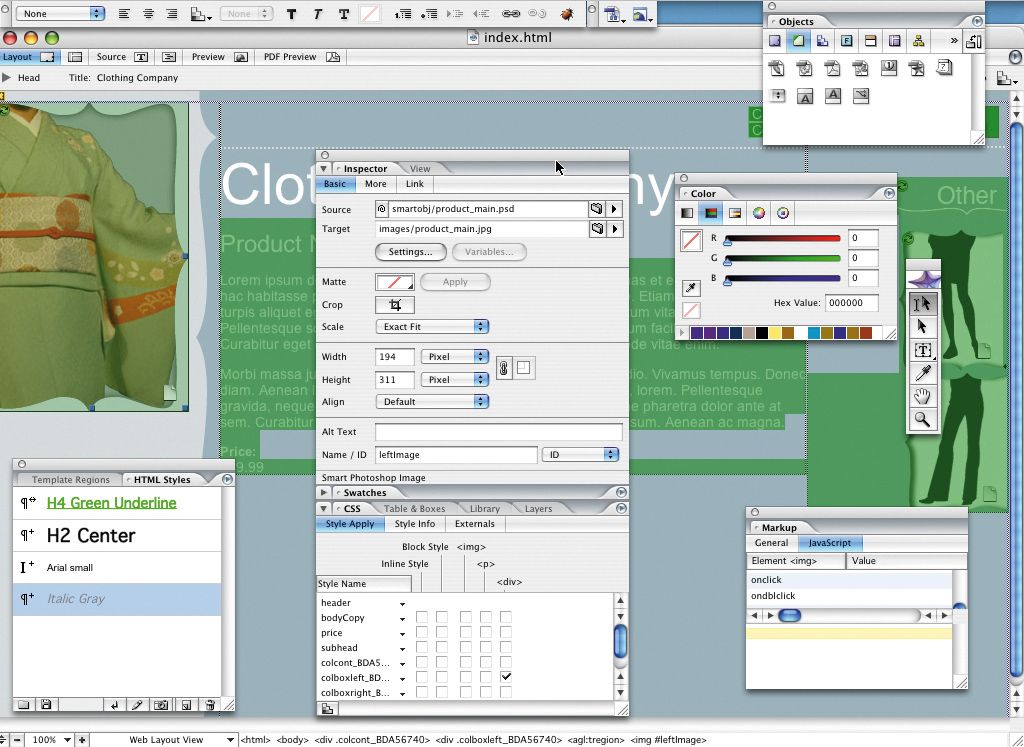Open the Template Regions tab
The image size is (1024, 747).
click(71, 479)
